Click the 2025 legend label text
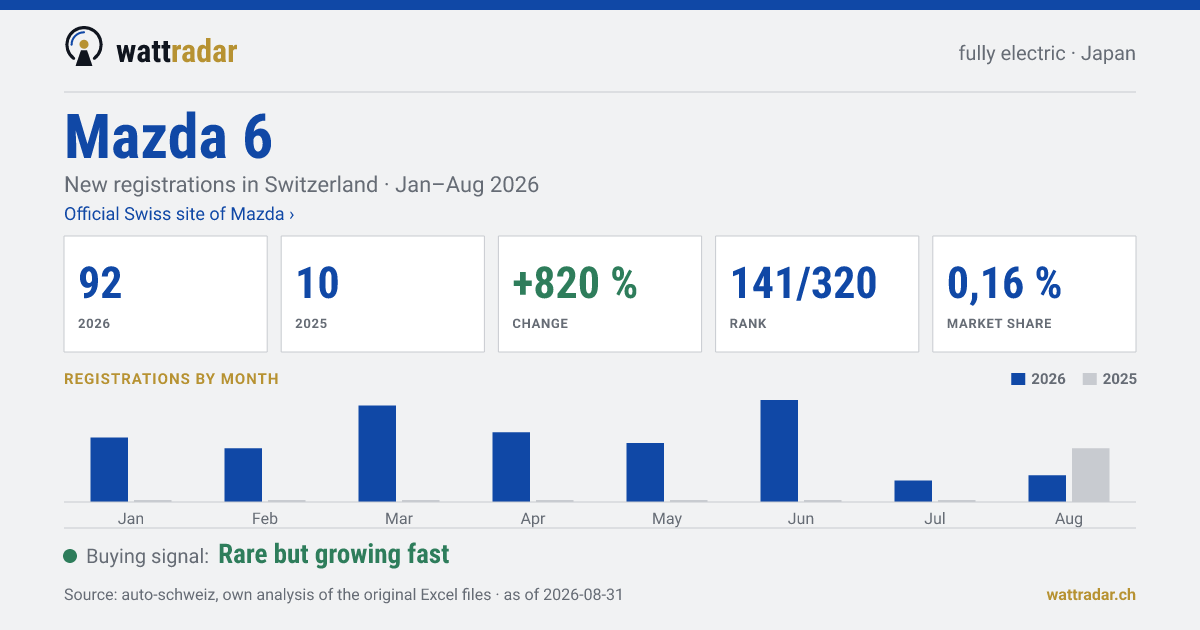The image size is (1200, 630). (1120, 379)
